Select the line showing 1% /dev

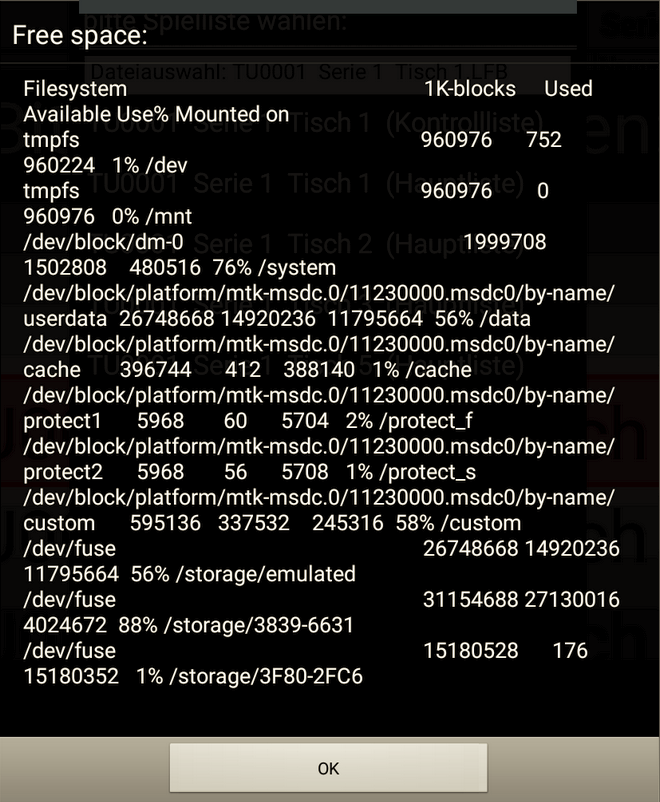pyautogui.click(x=106, y=165)
